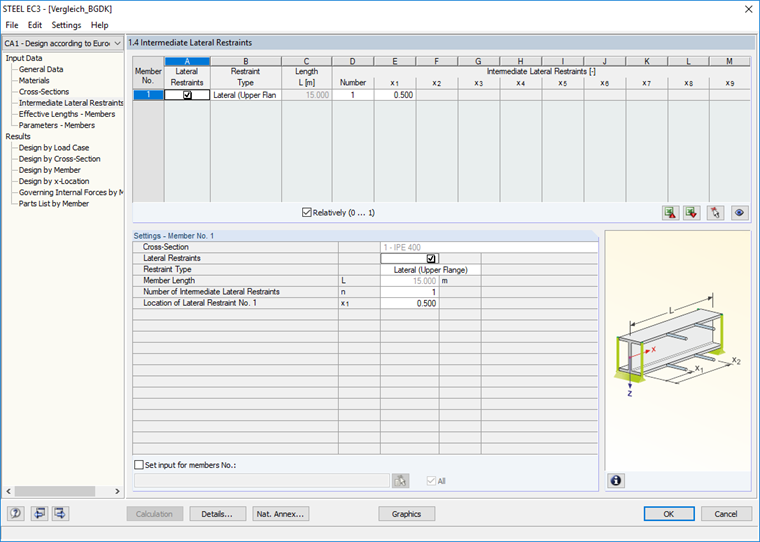
Task: Click the Cross-Section value 1 - IPE 400
Action: 489,247
